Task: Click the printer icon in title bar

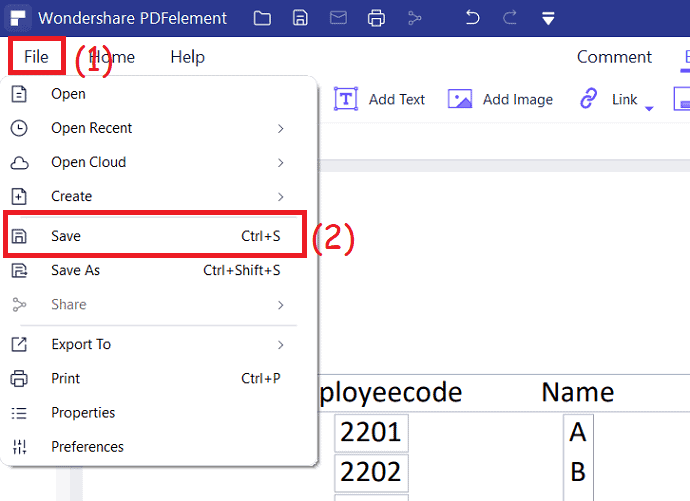Action: [x=376, y=18]
